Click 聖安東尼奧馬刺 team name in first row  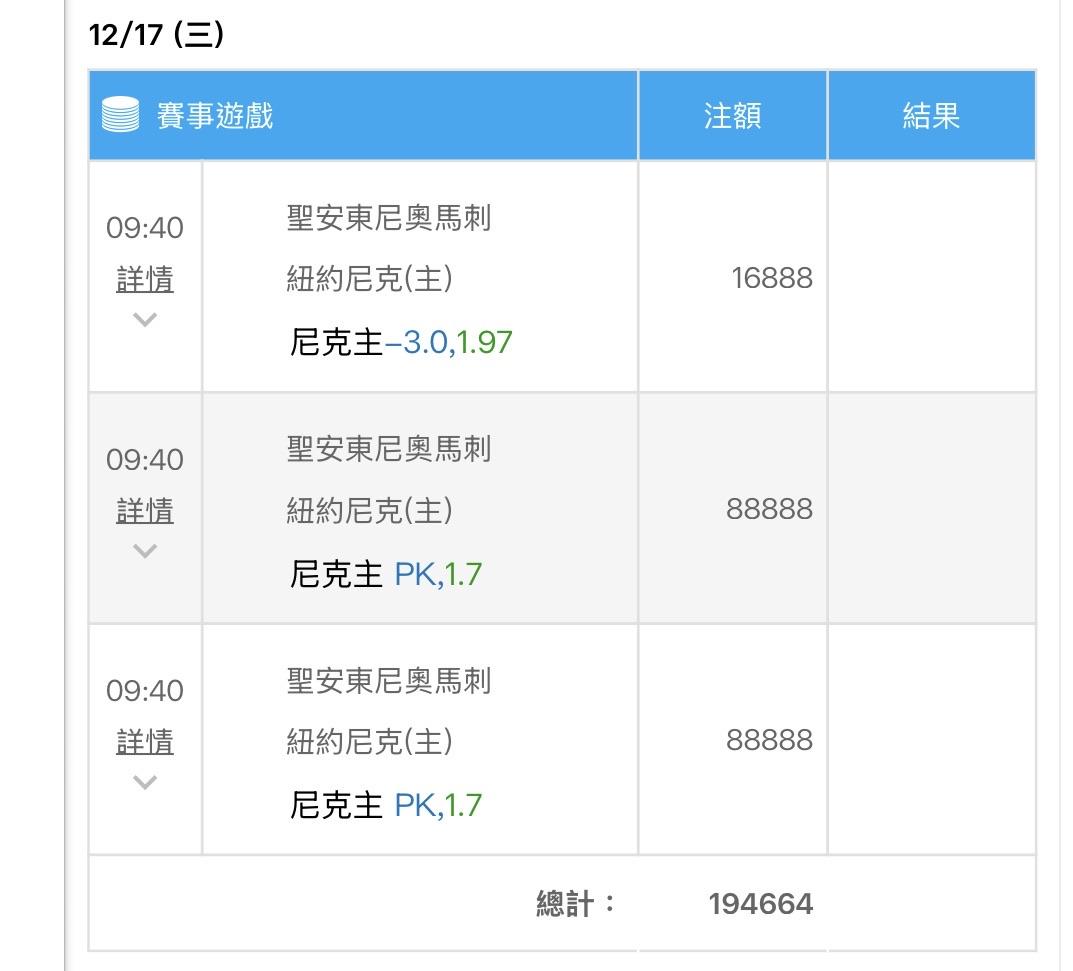[x=389, y=218]
